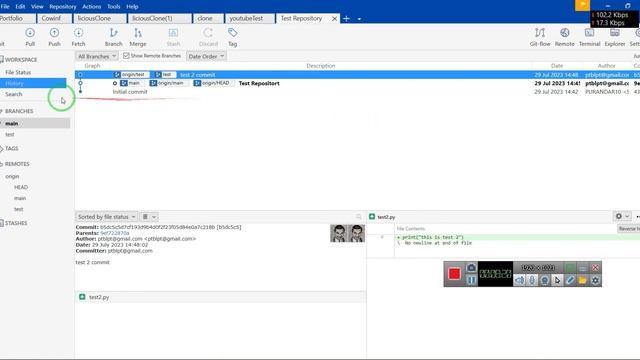The image size is (640, 360).
Task: Open the Edit menu
Action: pyautogui.click(x=20, y=7)
